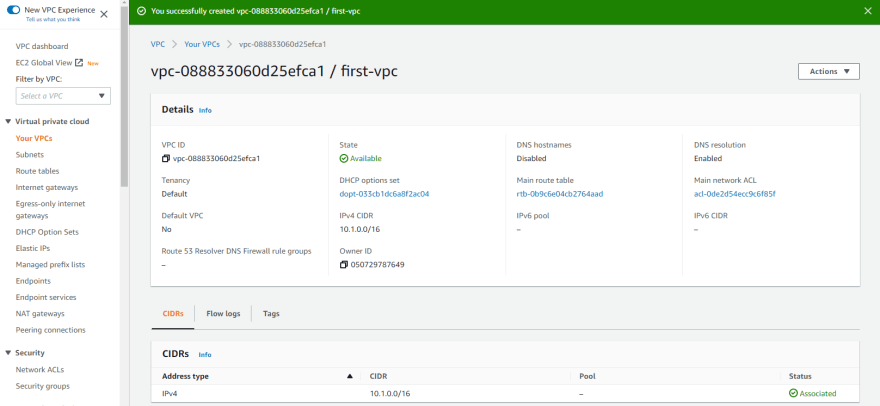Click the Owner ID value 050729787649
880x406 pixels.
378,264
